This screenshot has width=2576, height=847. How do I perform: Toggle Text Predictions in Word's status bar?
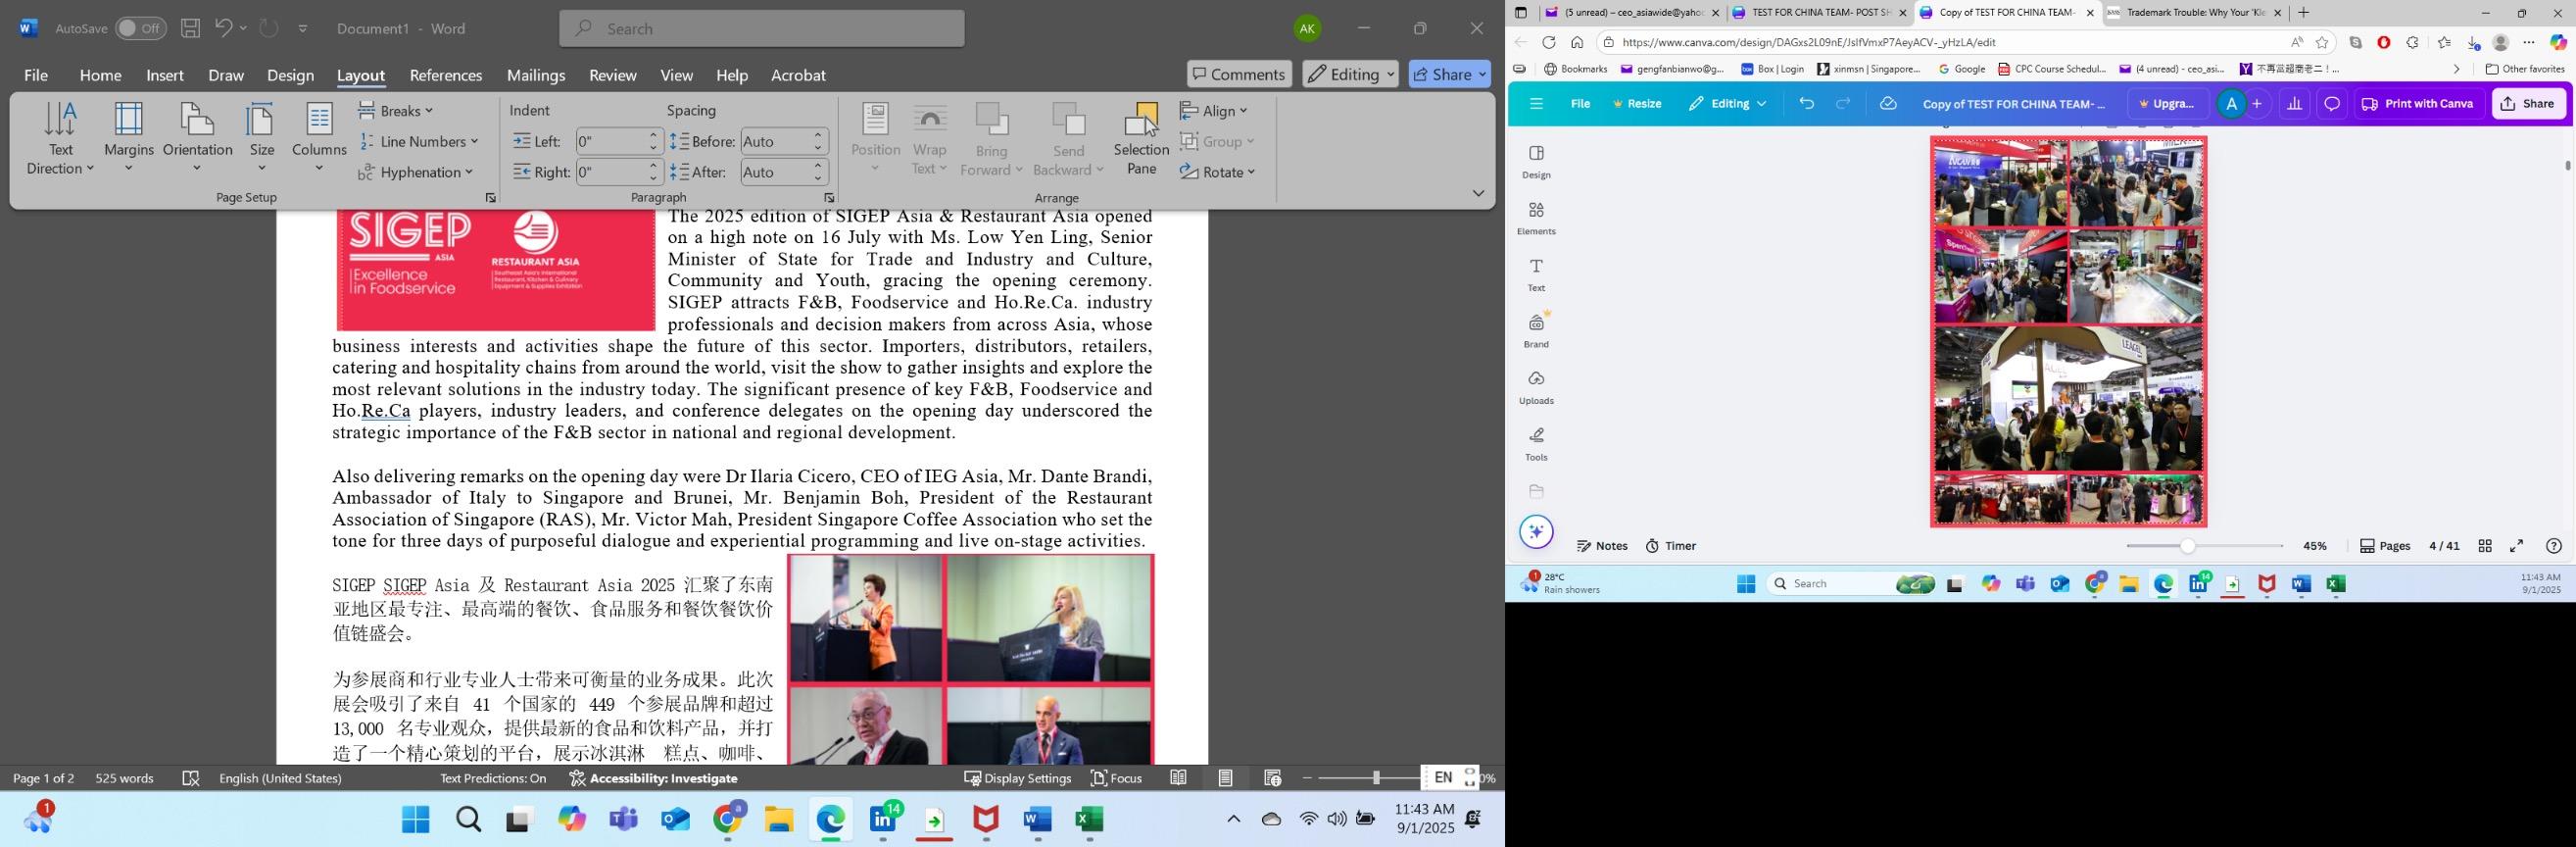click(x=493, y=778)
